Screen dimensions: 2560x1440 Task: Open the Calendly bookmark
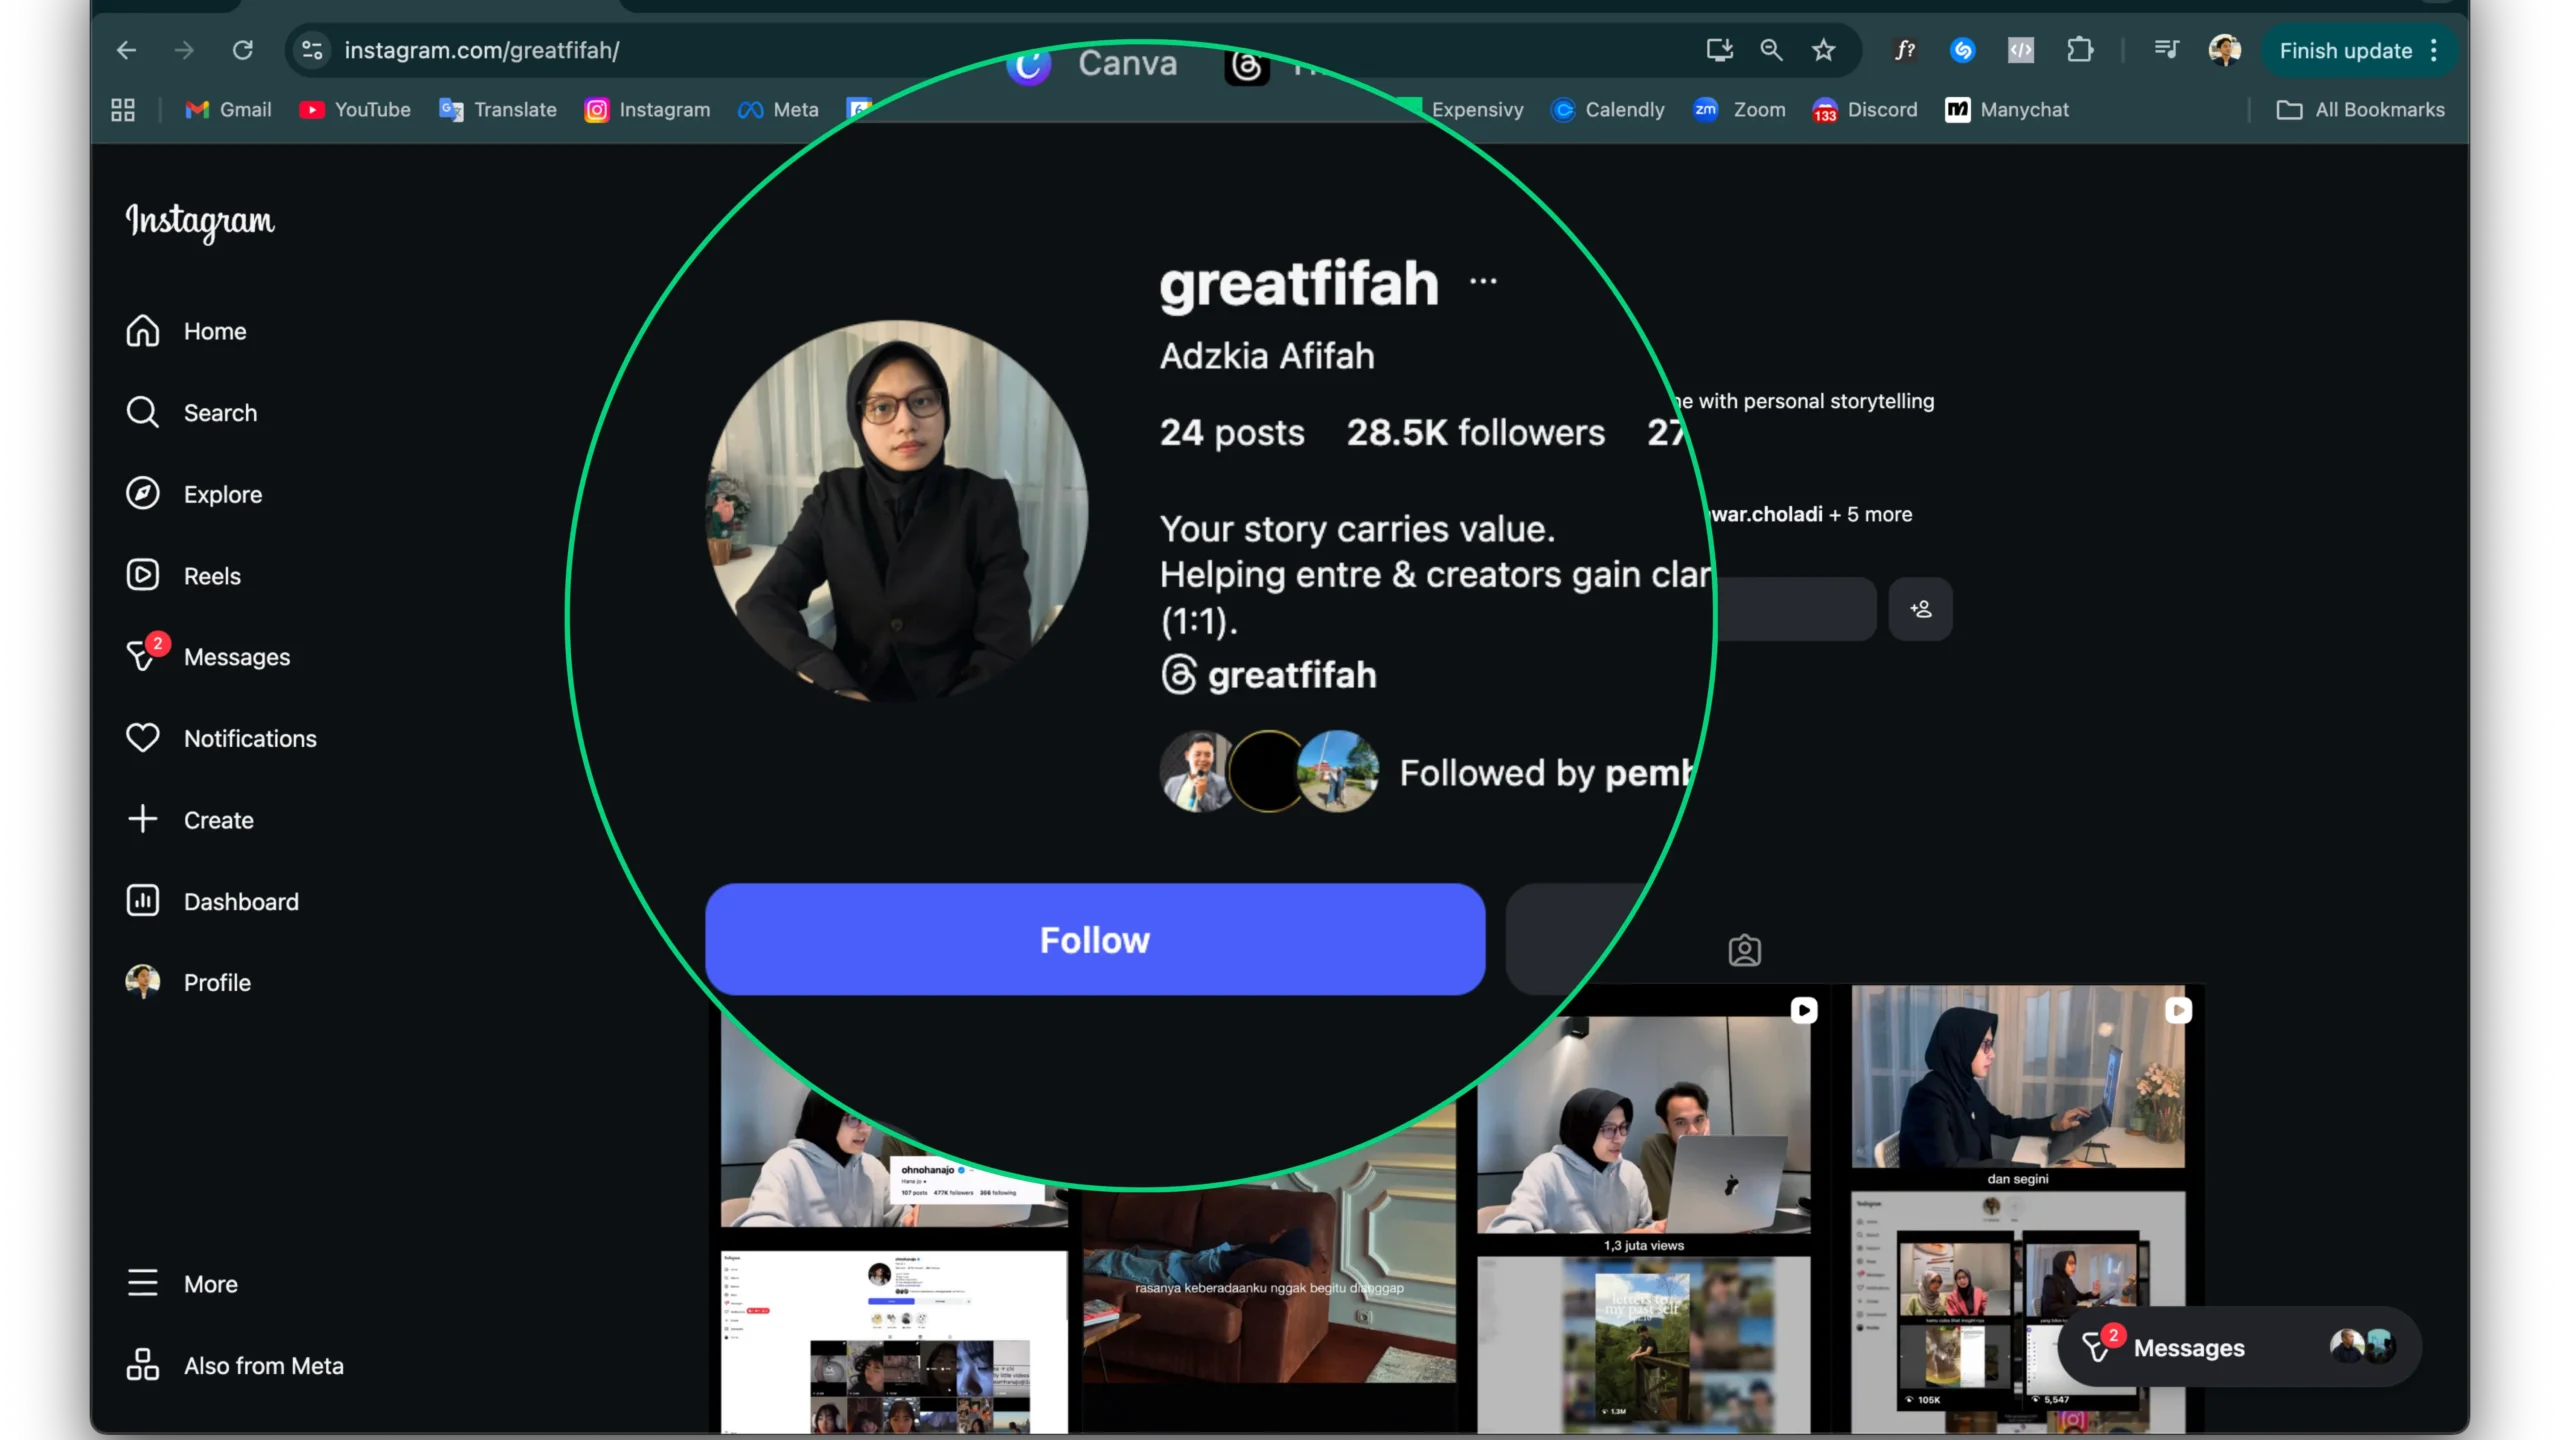point(1608,110)
